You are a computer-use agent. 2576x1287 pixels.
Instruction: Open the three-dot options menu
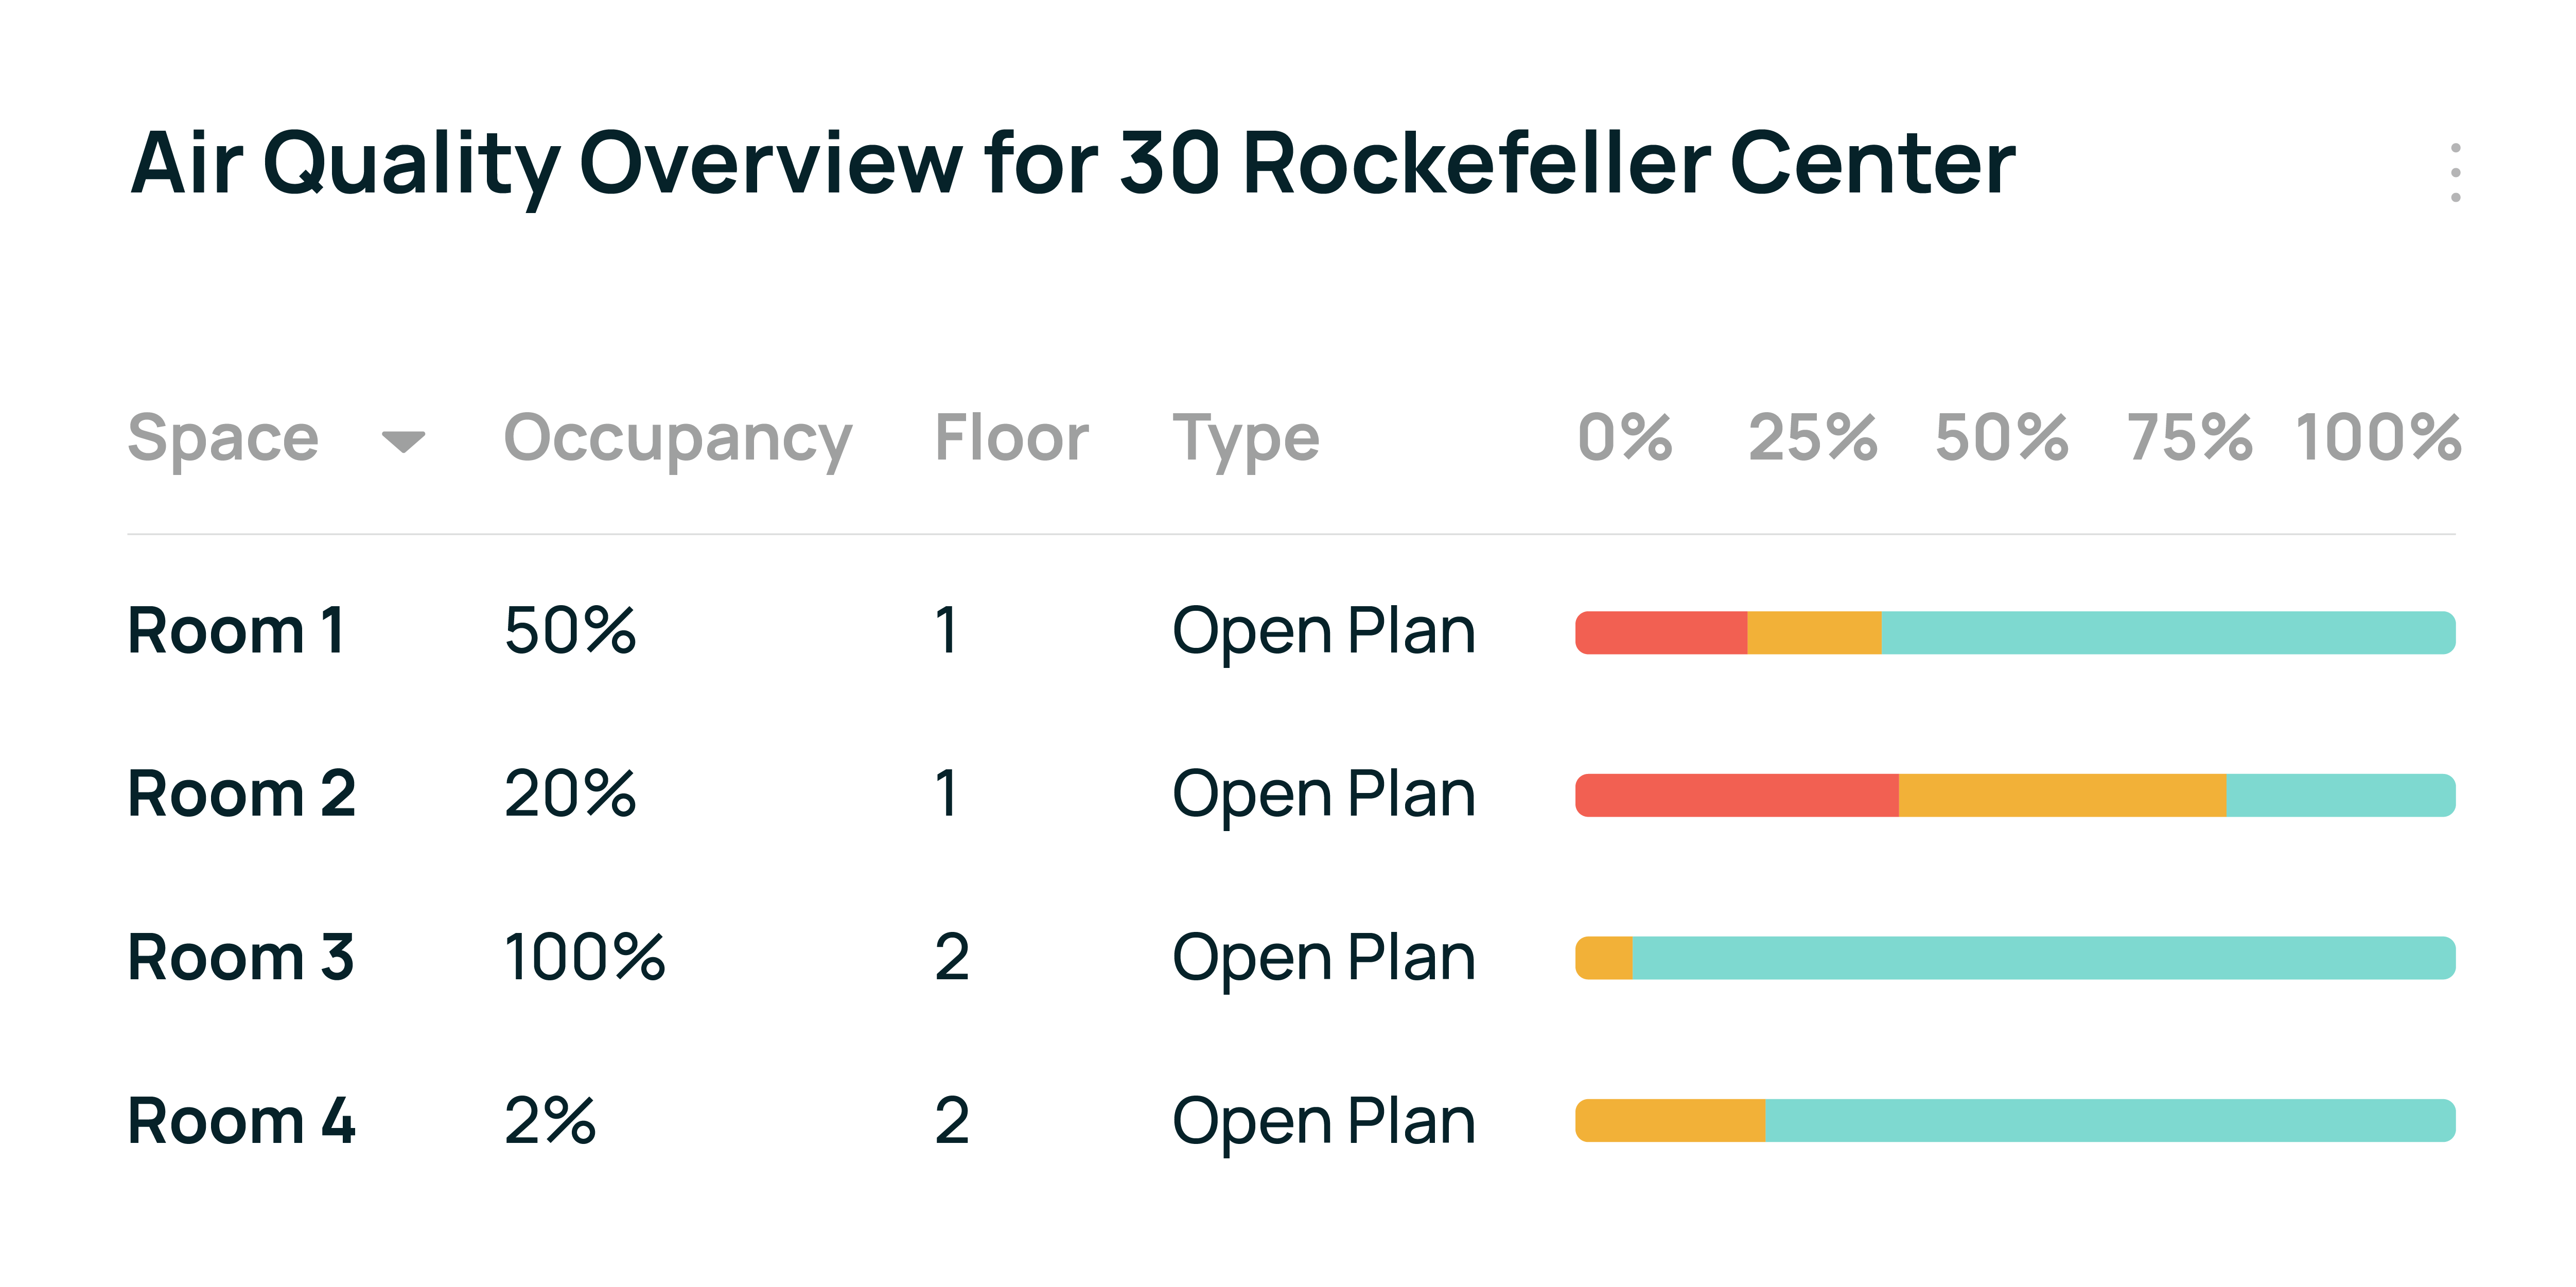pyautogui.click(x=2455, y=172)
